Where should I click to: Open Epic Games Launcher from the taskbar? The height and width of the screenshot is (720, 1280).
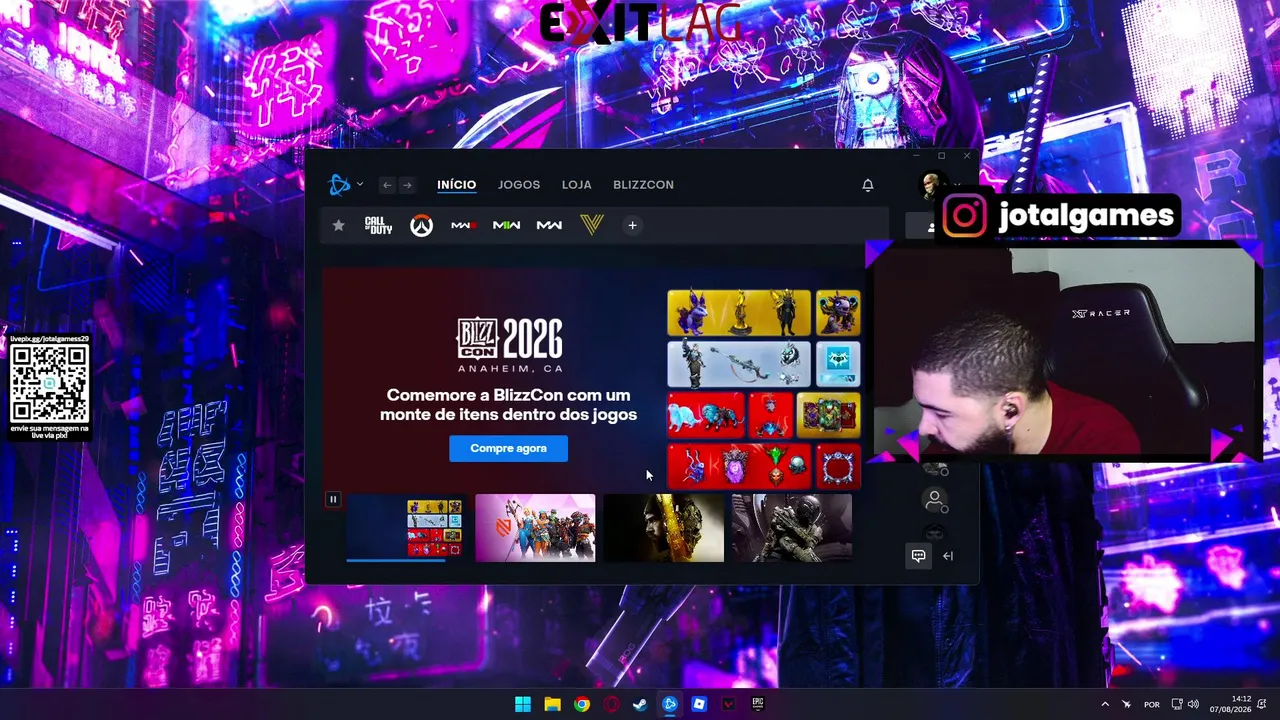tap(758, 704)
